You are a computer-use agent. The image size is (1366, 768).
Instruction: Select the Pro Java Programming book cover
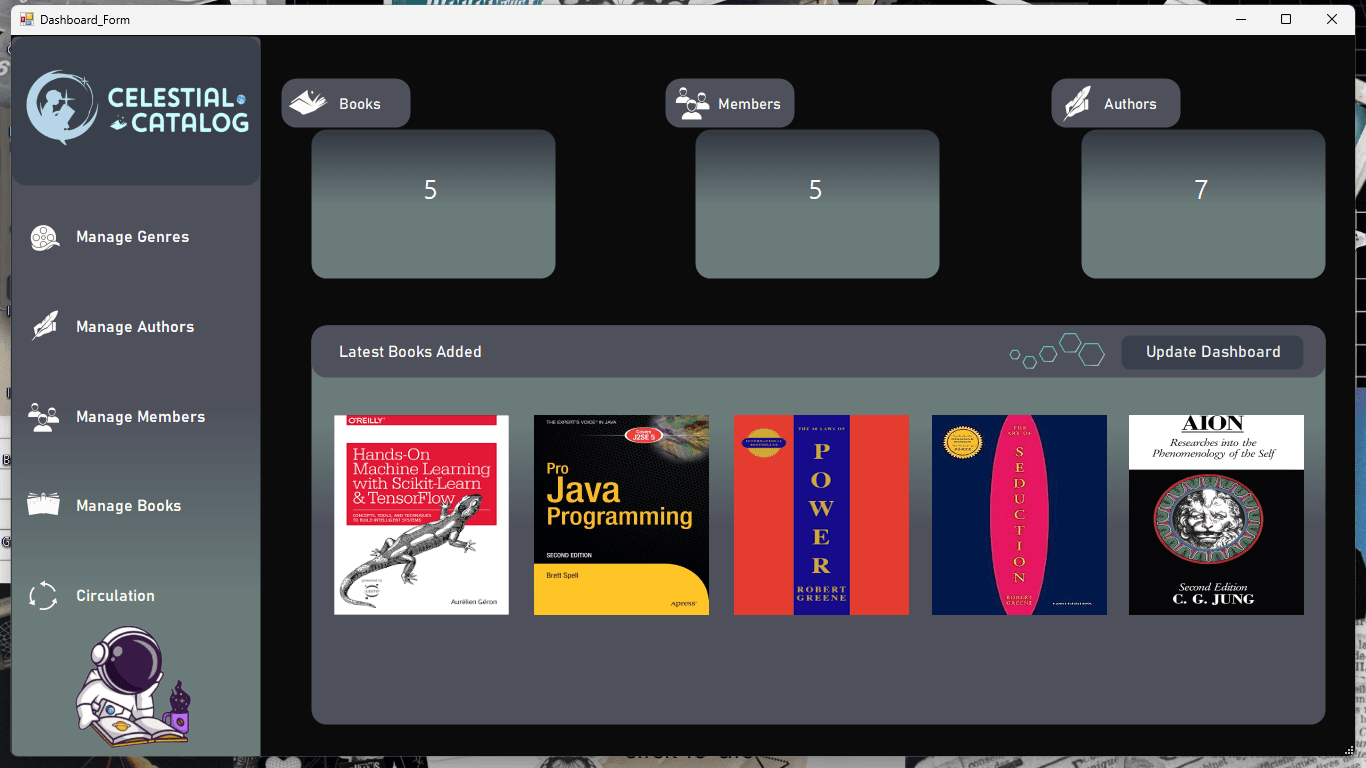coord(621,515)
